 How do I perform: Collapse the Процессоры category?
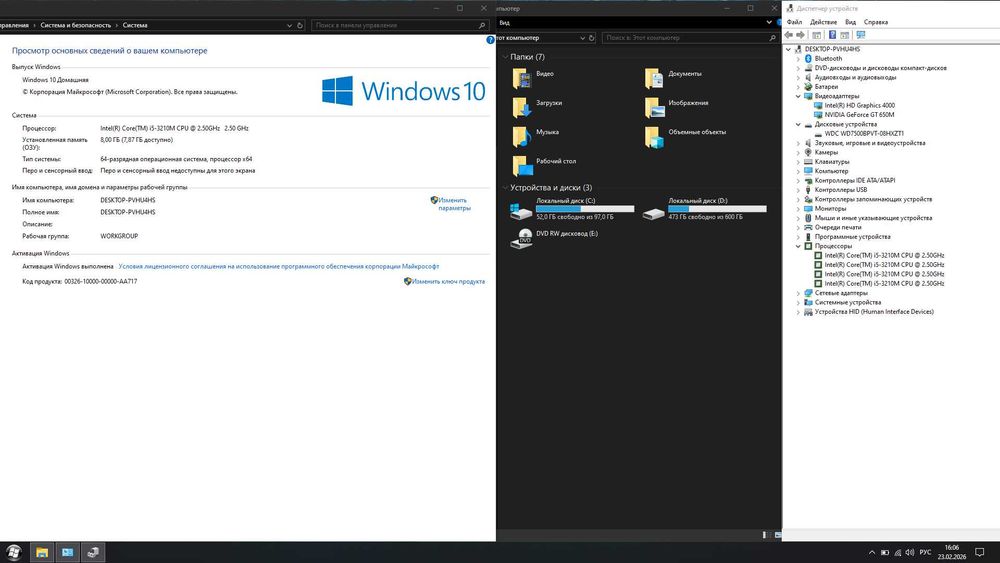pyautogui.click(x=798, y=246)
